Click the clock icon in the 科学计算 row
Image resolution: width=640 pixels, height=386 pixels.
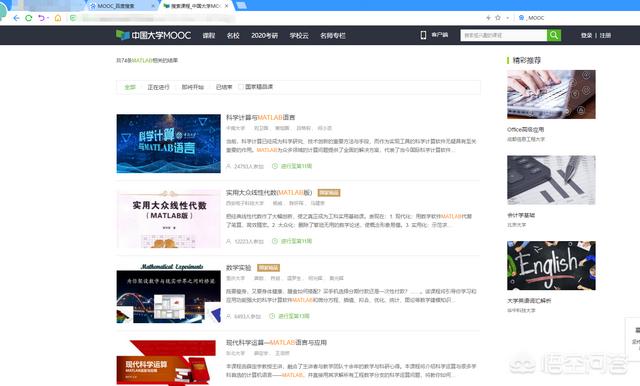coord(275,166)
